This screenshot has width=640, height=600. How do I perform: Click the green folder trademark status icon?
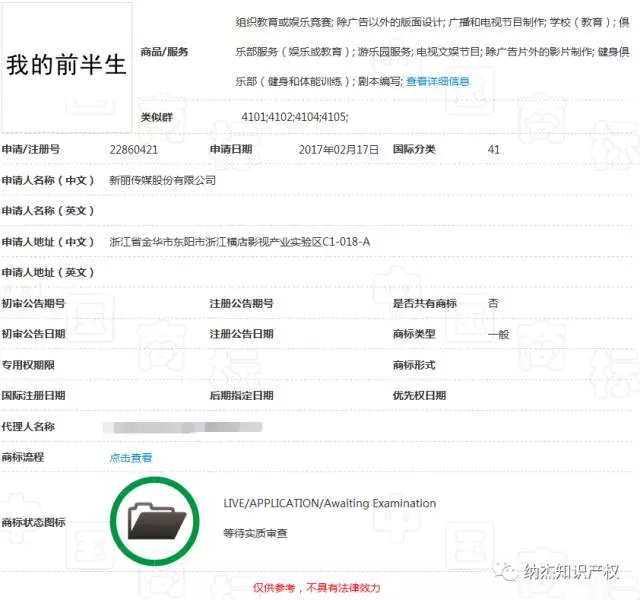(157, 520)
